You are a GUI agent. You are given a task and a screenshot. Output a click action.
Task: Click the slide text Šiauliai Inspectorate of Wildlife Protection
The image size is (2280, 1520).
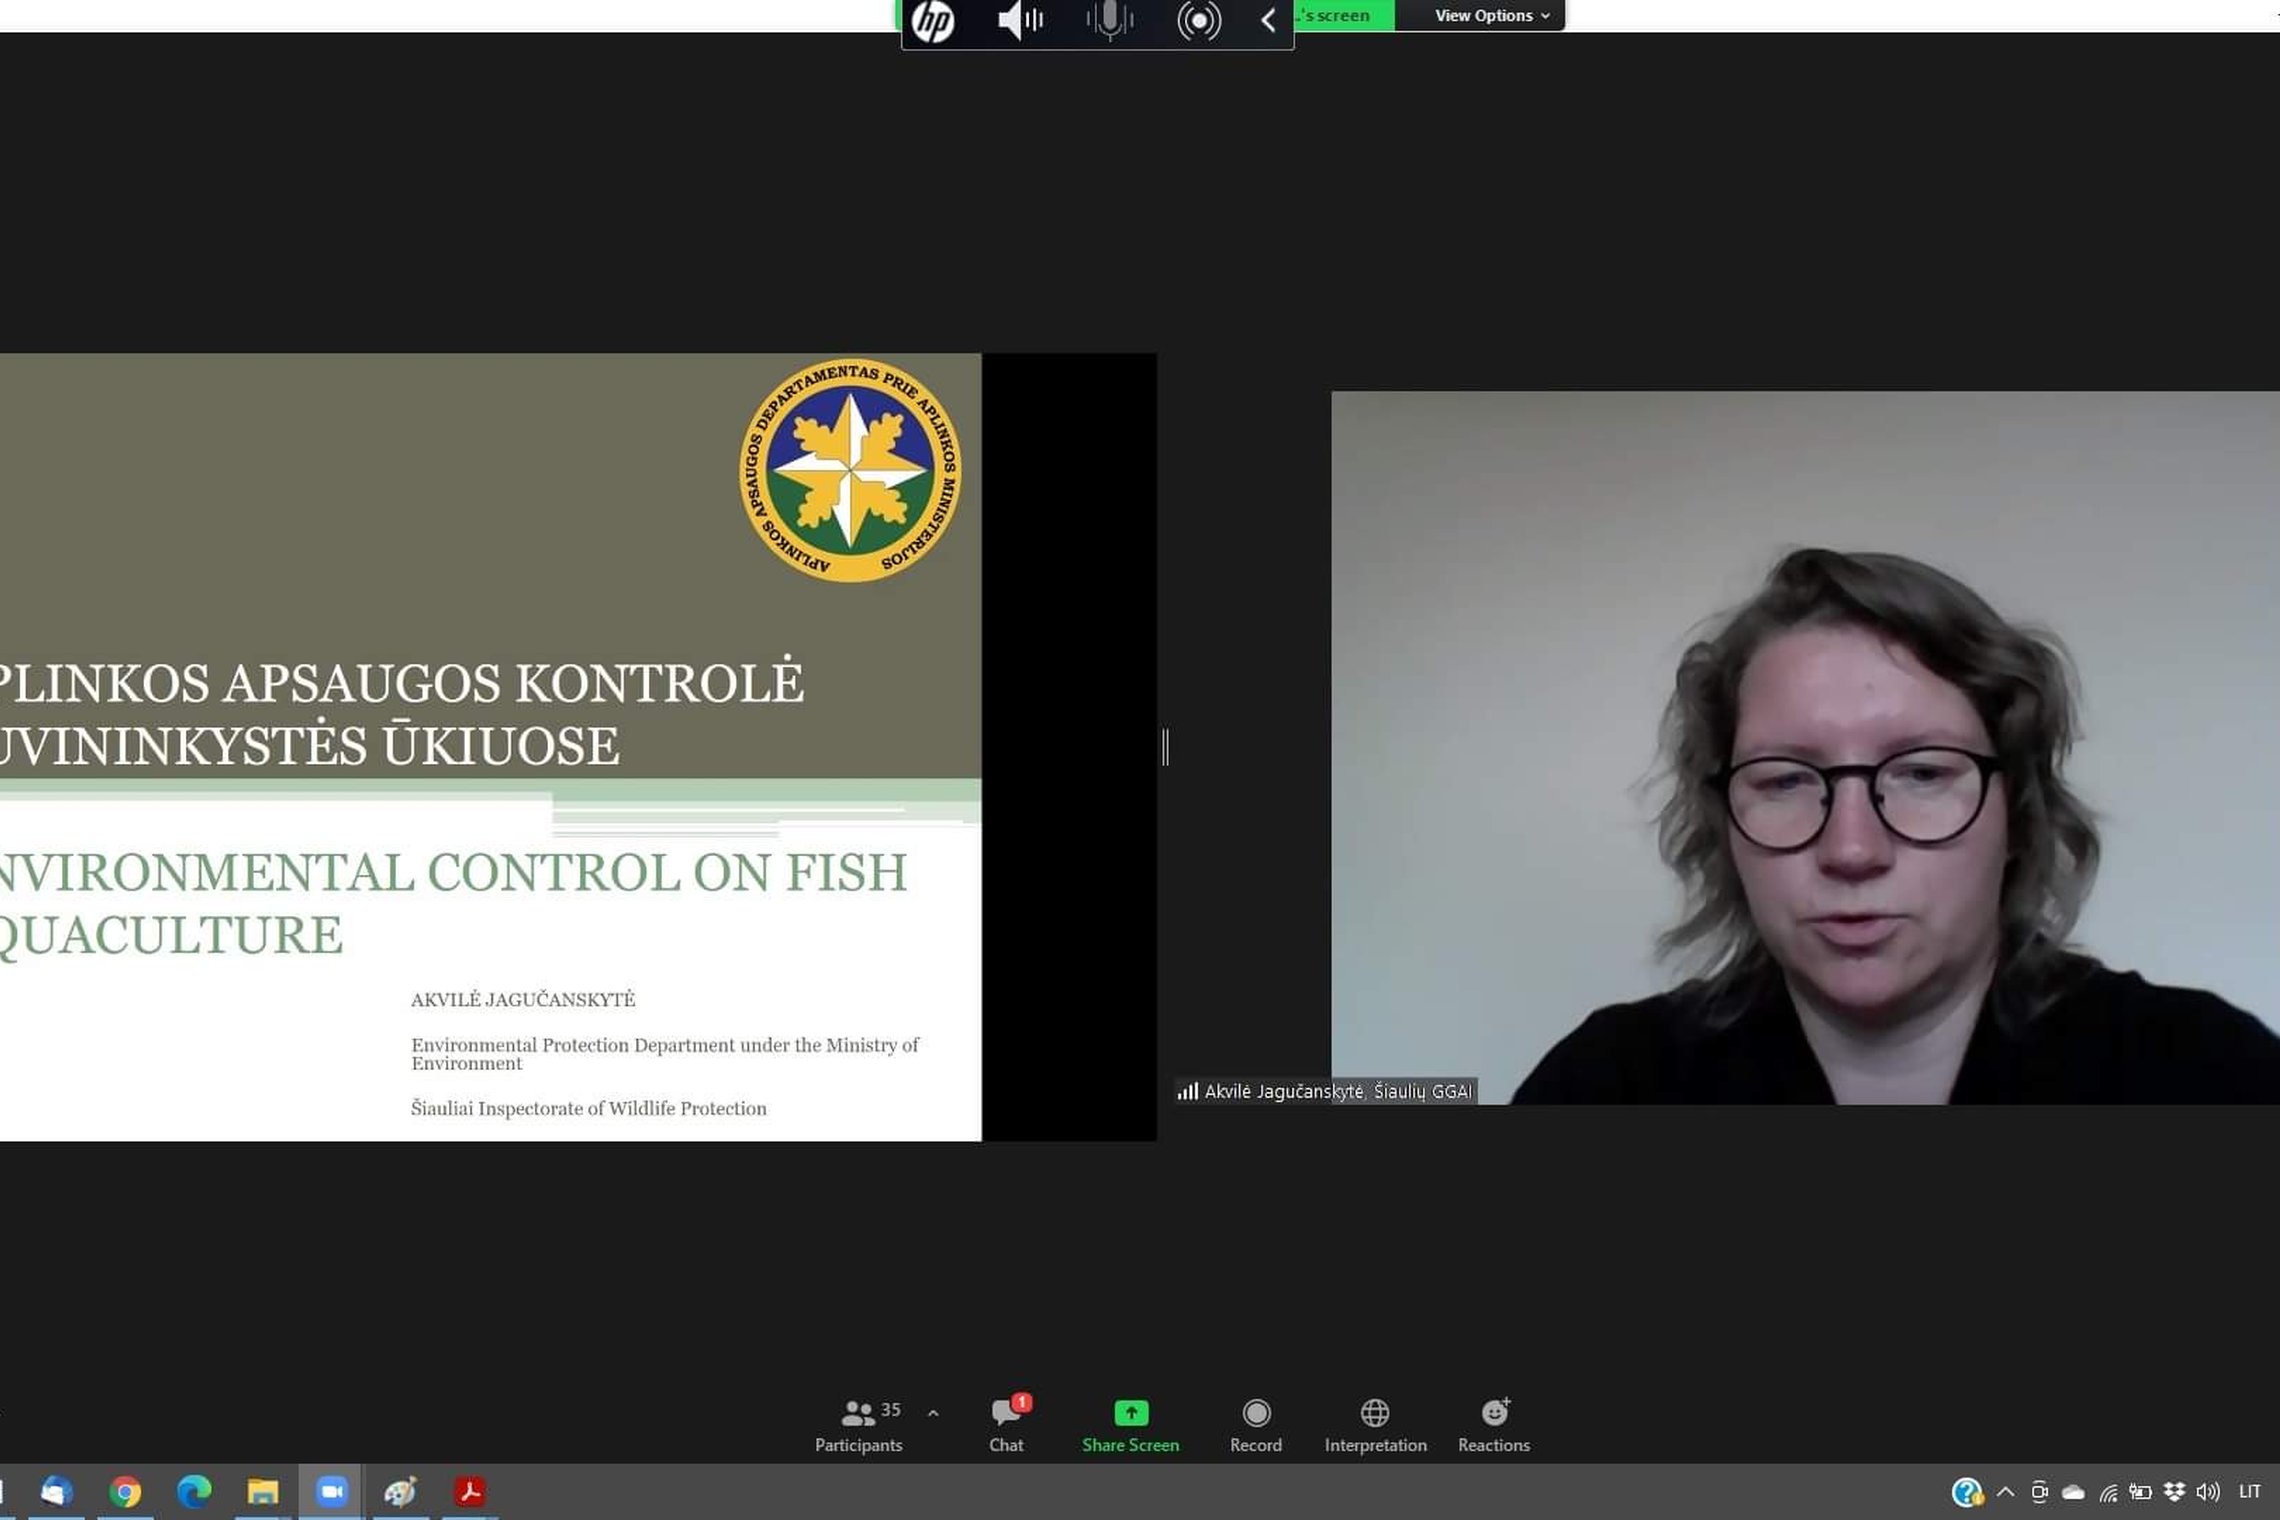coord(589,1108)
